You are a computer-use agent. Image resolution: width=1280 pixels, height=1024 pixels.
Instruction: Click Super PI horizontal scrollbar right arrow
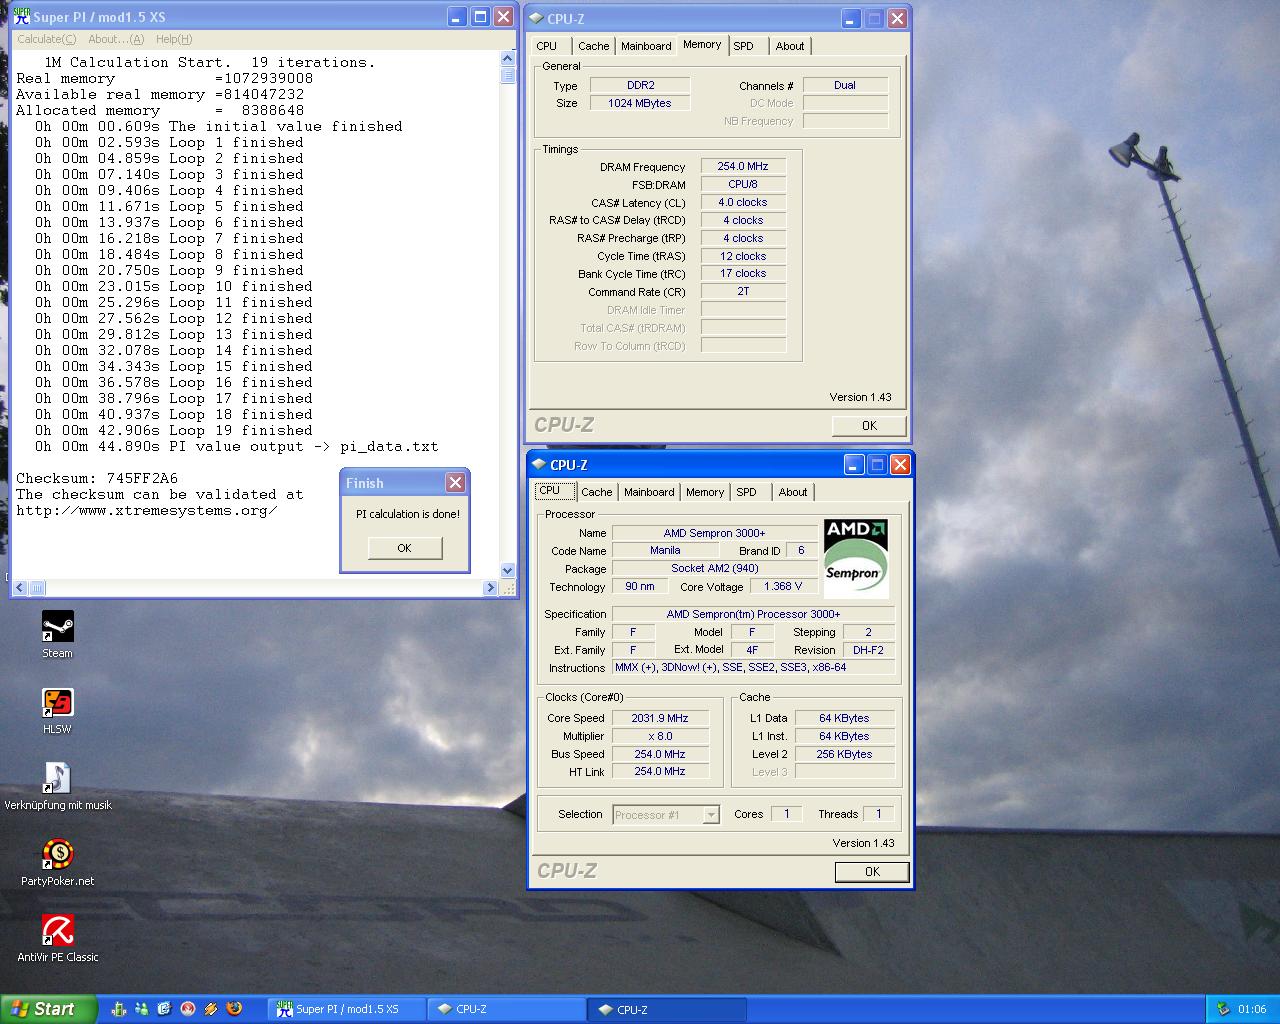coord(491,588)
